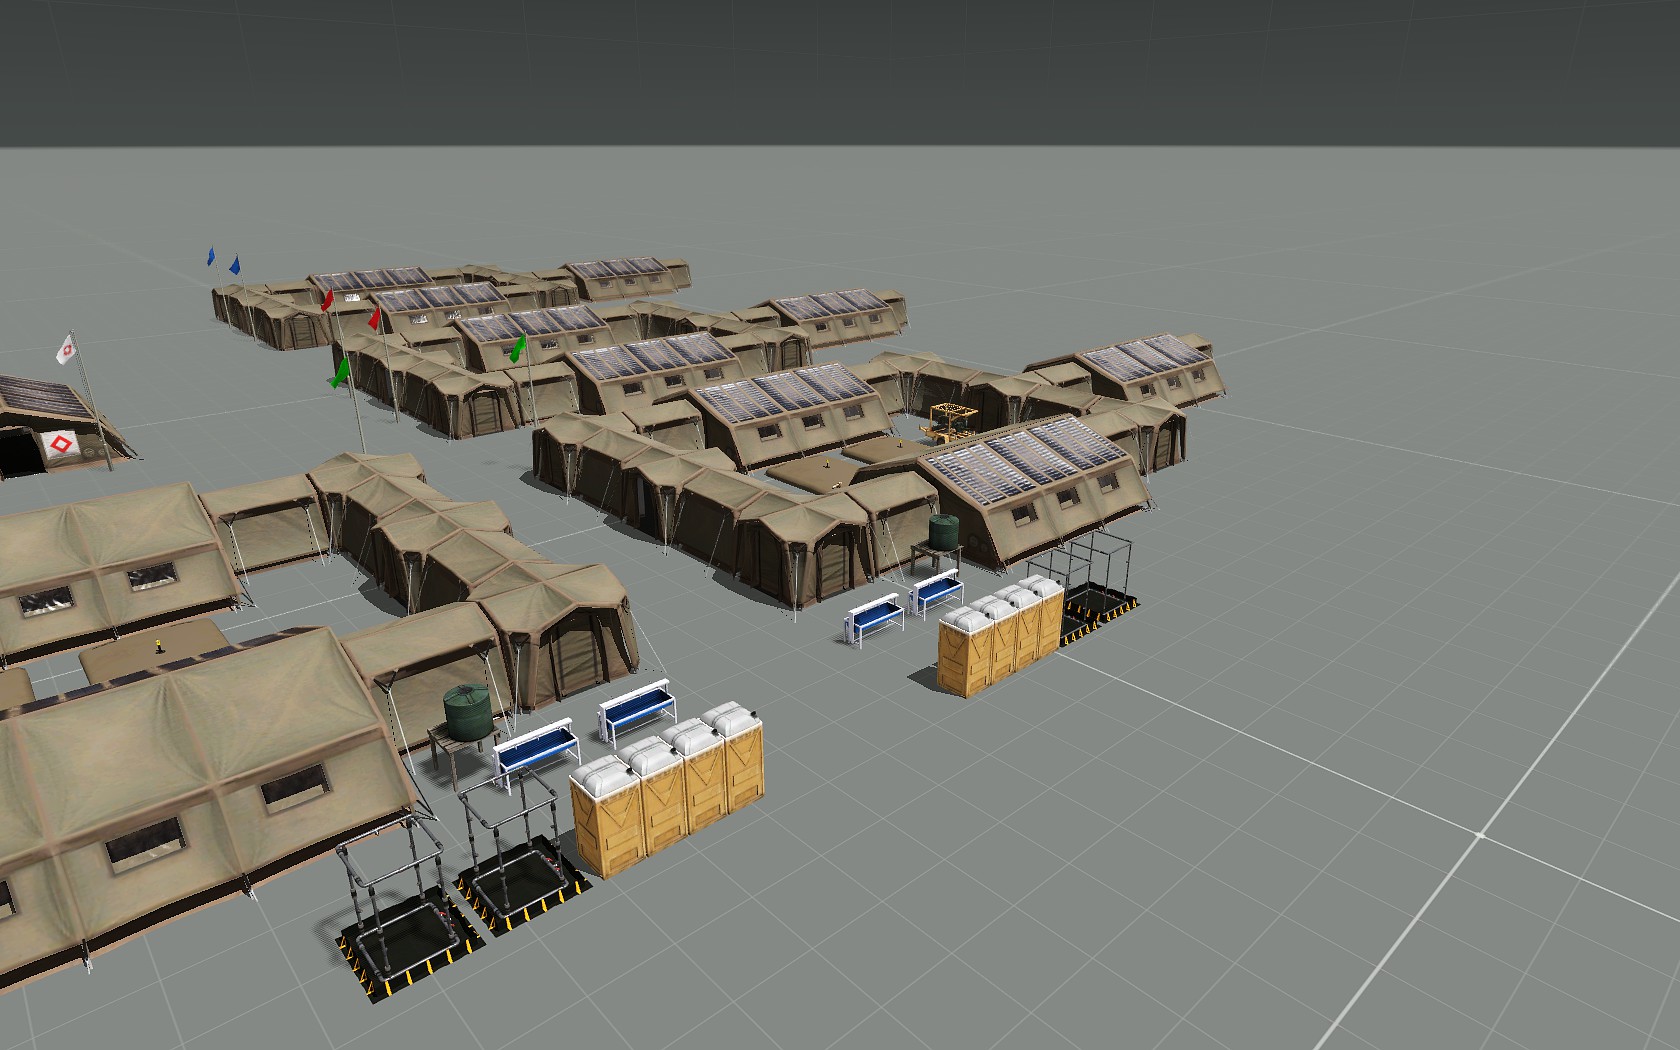This screenshot has height=1050, width=1680.
Task: Select the green flag beside the solar-roof tent
Action: pos(518,349)
